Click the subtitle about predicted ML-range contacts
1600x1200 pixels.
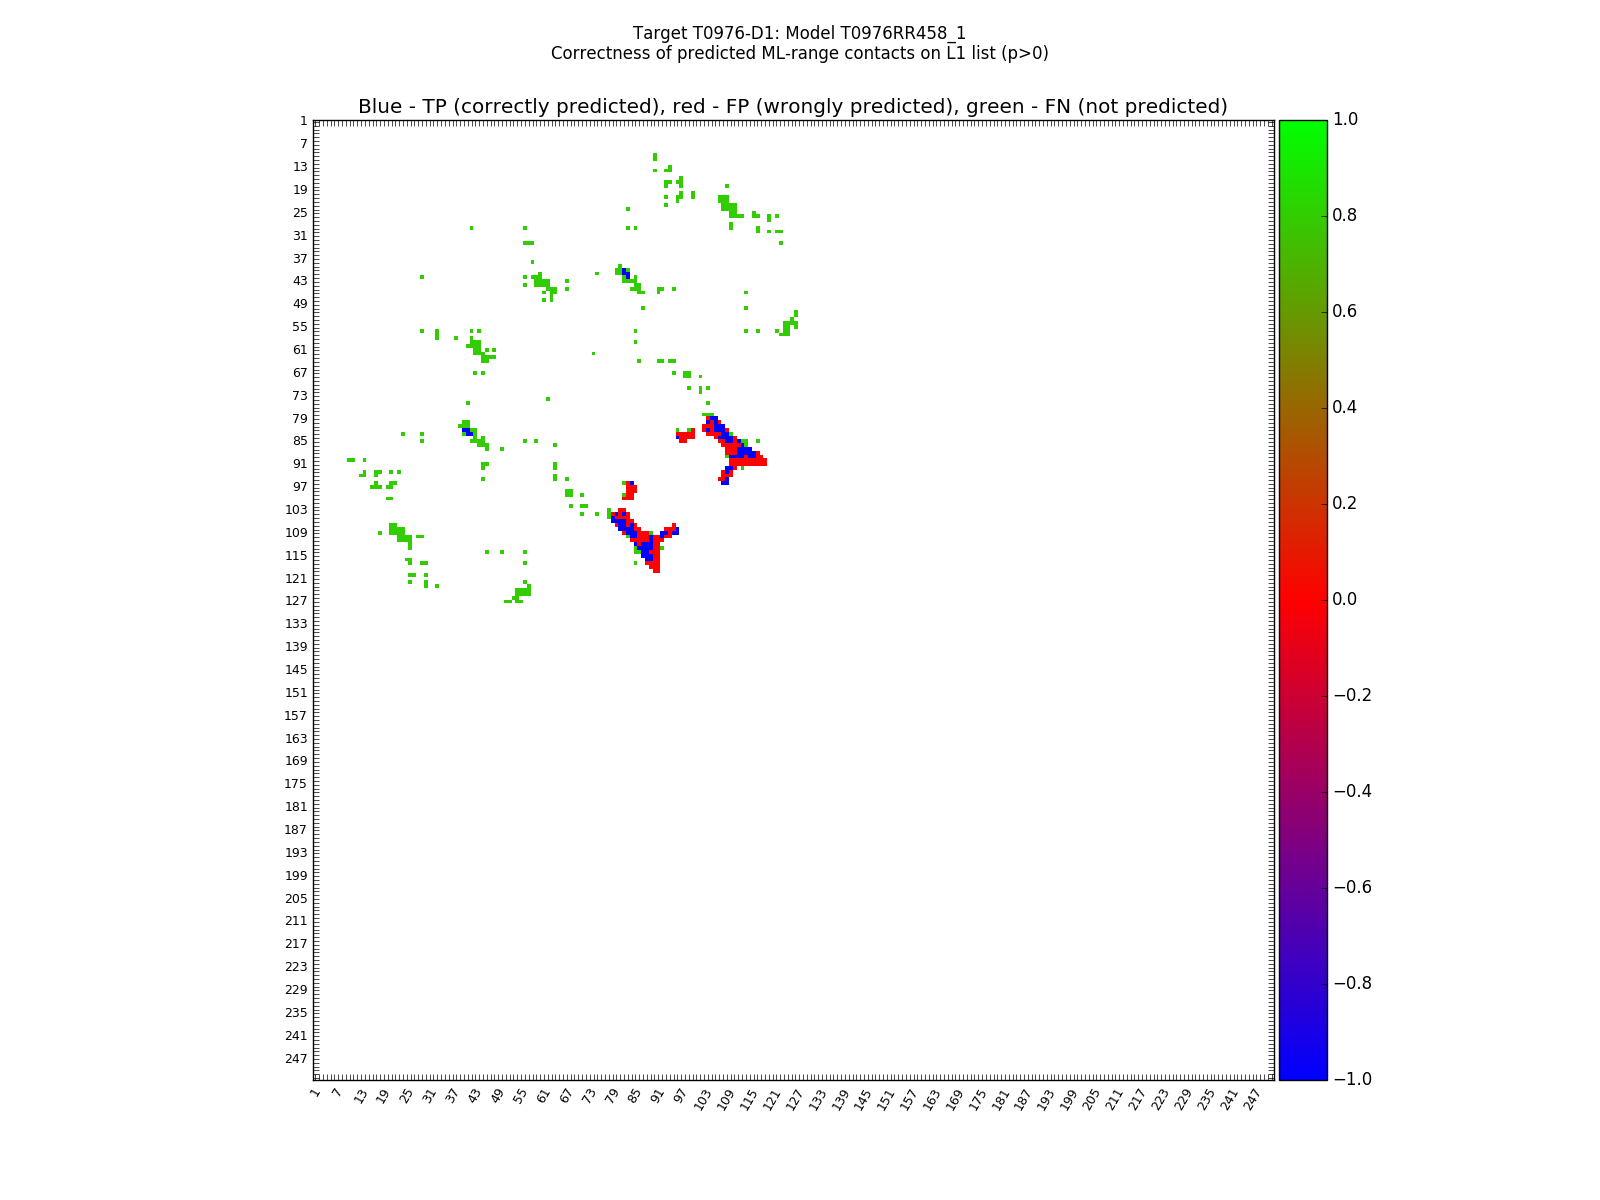[799, 53]
